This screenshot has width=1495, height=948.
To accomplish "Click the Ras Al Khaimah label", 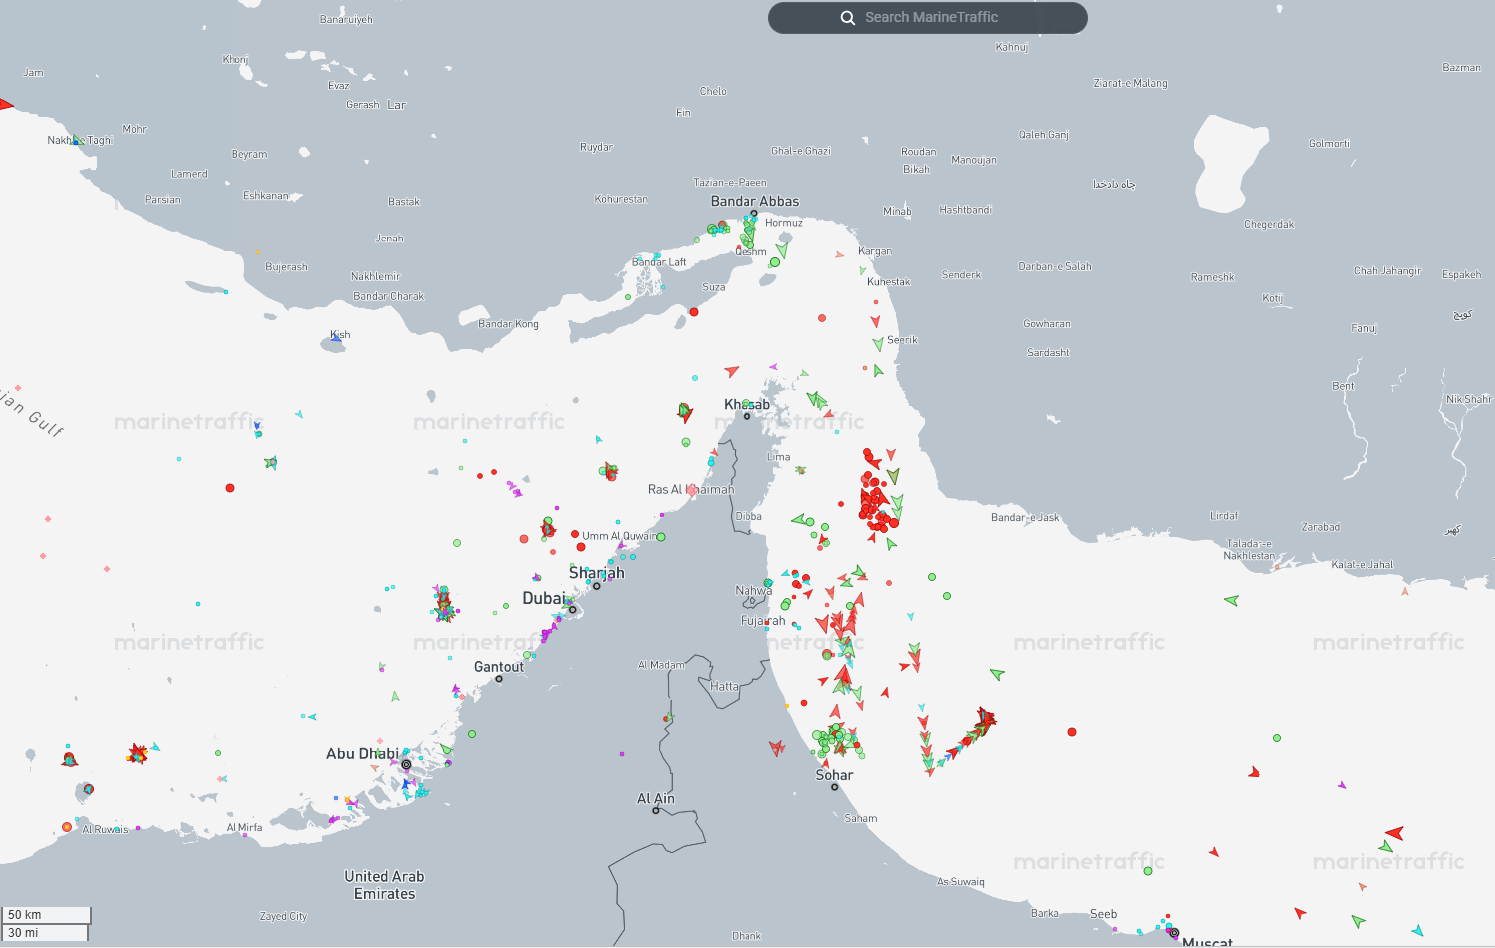I will (691, 489).
